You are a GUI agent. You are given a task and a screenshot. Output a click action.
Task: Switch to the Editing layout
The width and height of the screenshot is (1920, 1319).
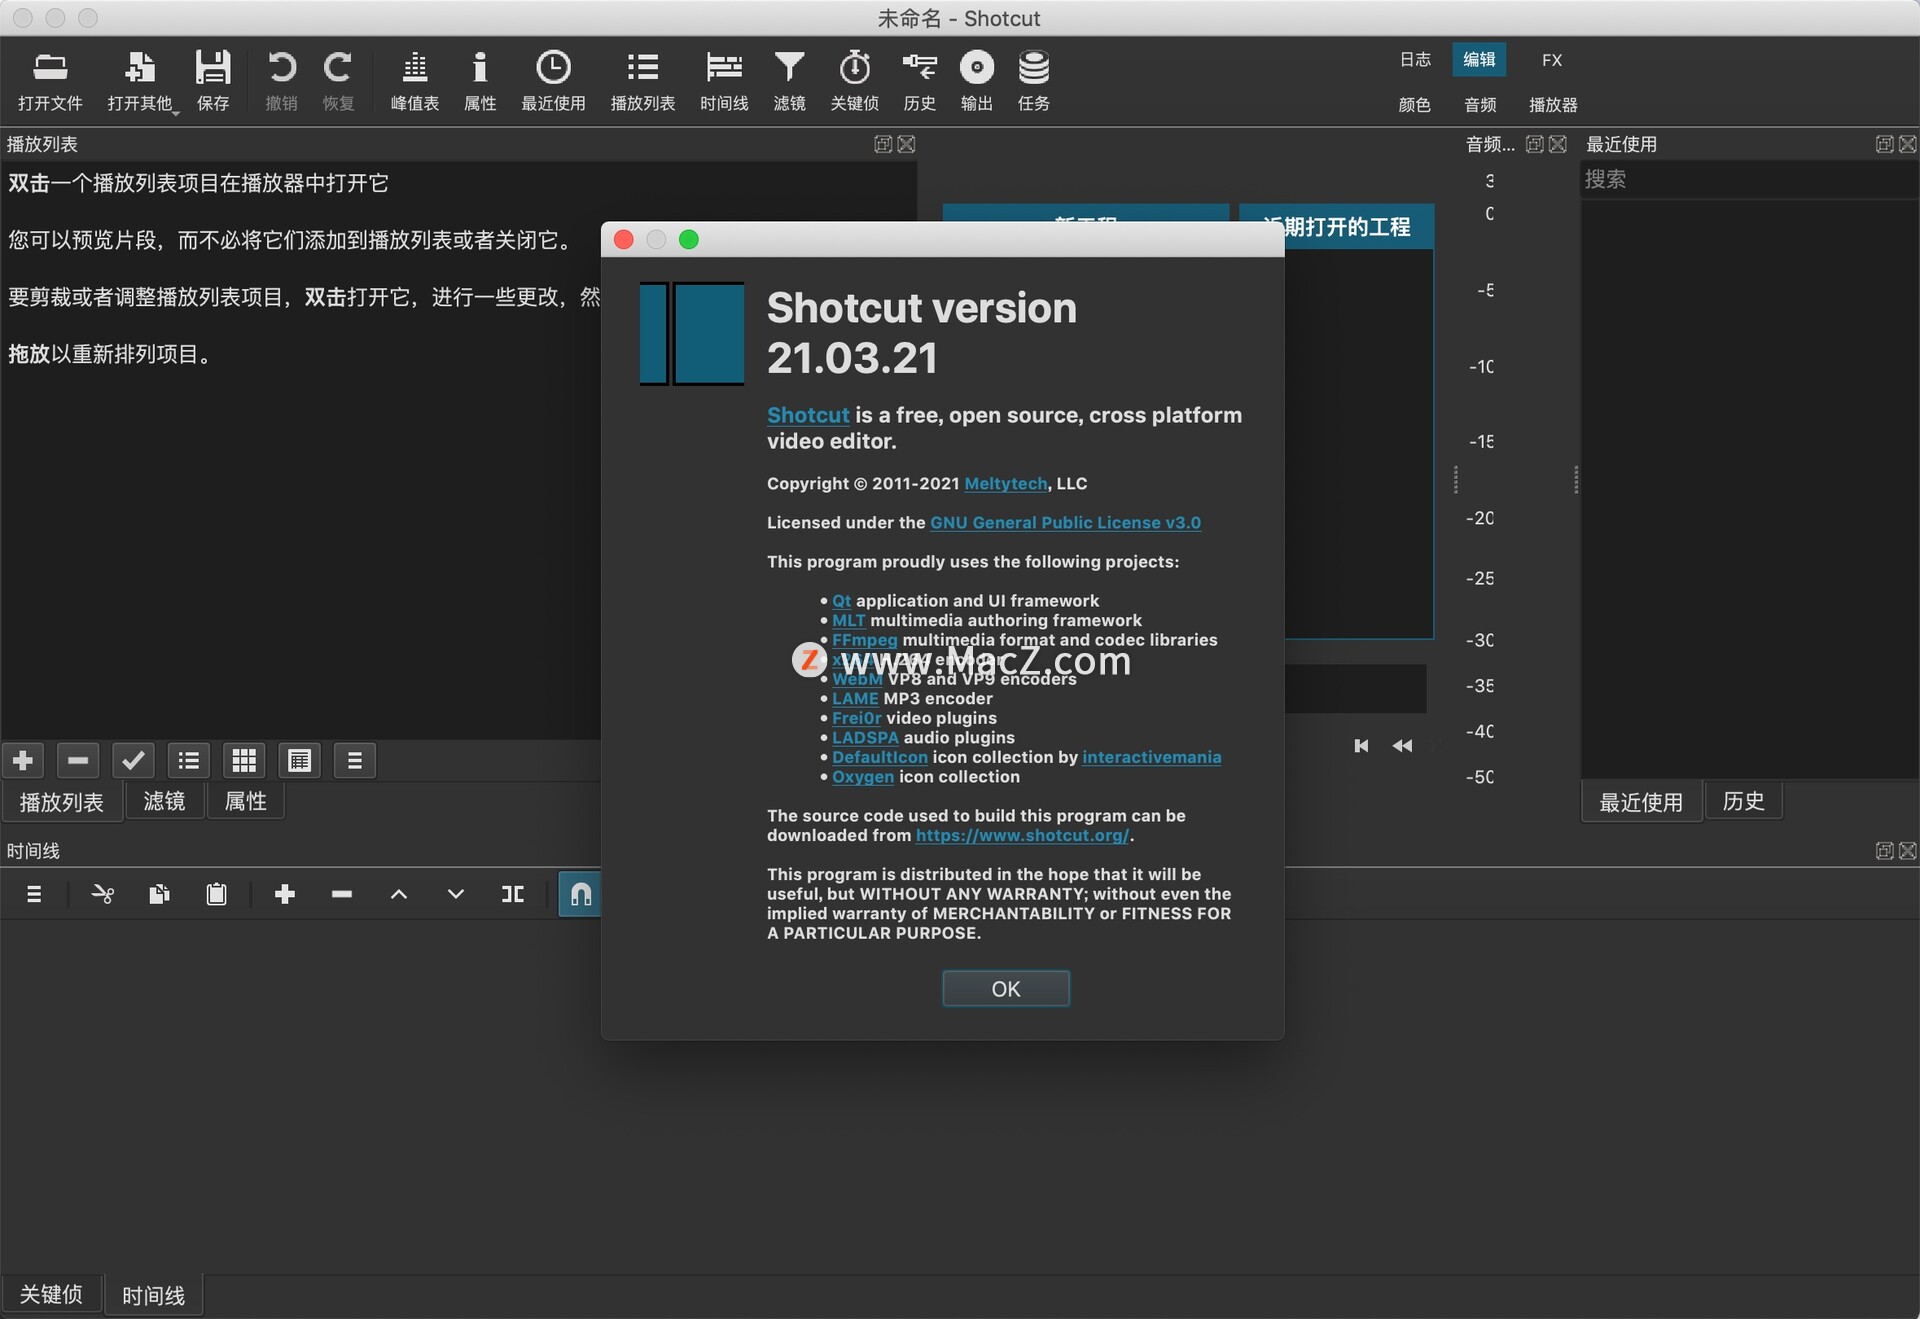pyautogui.click(x=1479, y=60)
